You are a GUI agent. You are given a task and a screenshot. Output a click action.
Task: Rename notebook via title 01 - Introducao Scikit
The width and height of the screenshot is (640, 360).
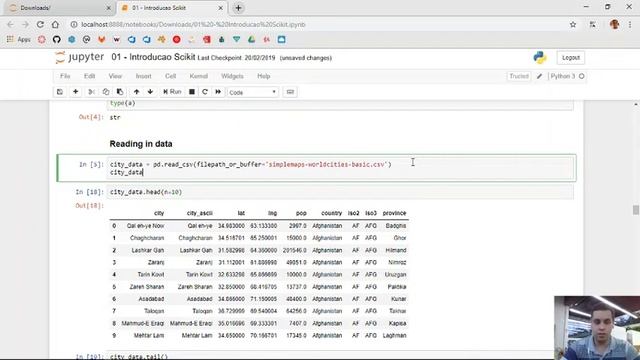pyautogui.click(x=153, y=57)
